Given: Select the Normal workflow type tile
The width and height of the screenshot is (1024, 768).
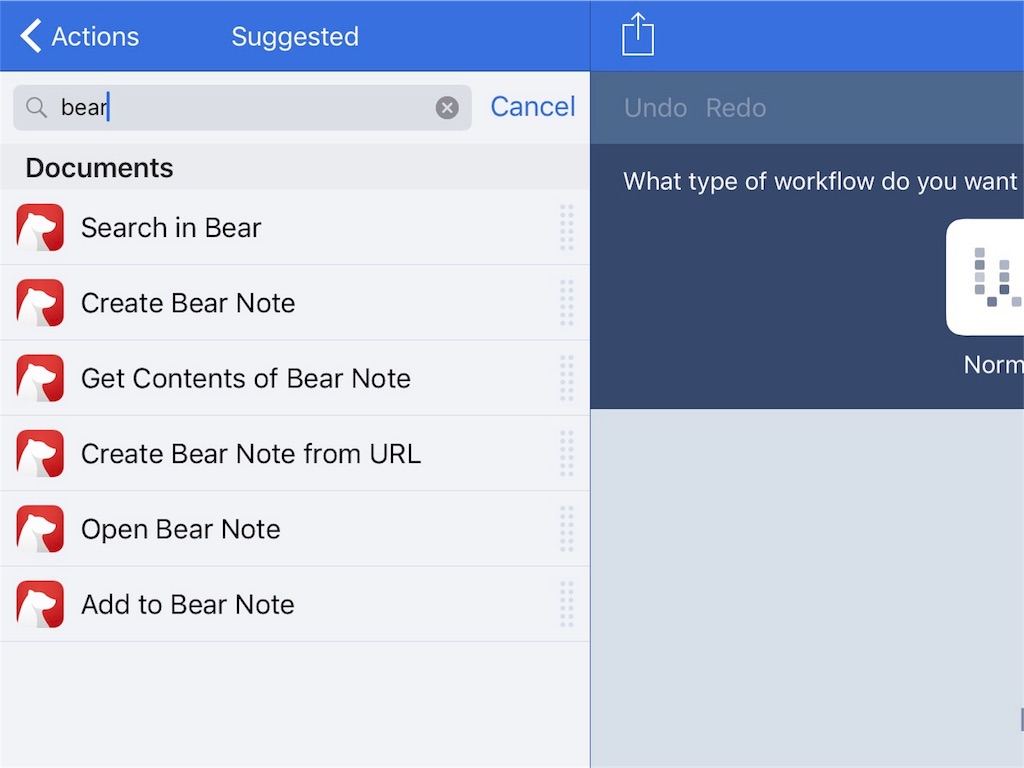Looking at the screenshot, I should click(x=990, y=278).
